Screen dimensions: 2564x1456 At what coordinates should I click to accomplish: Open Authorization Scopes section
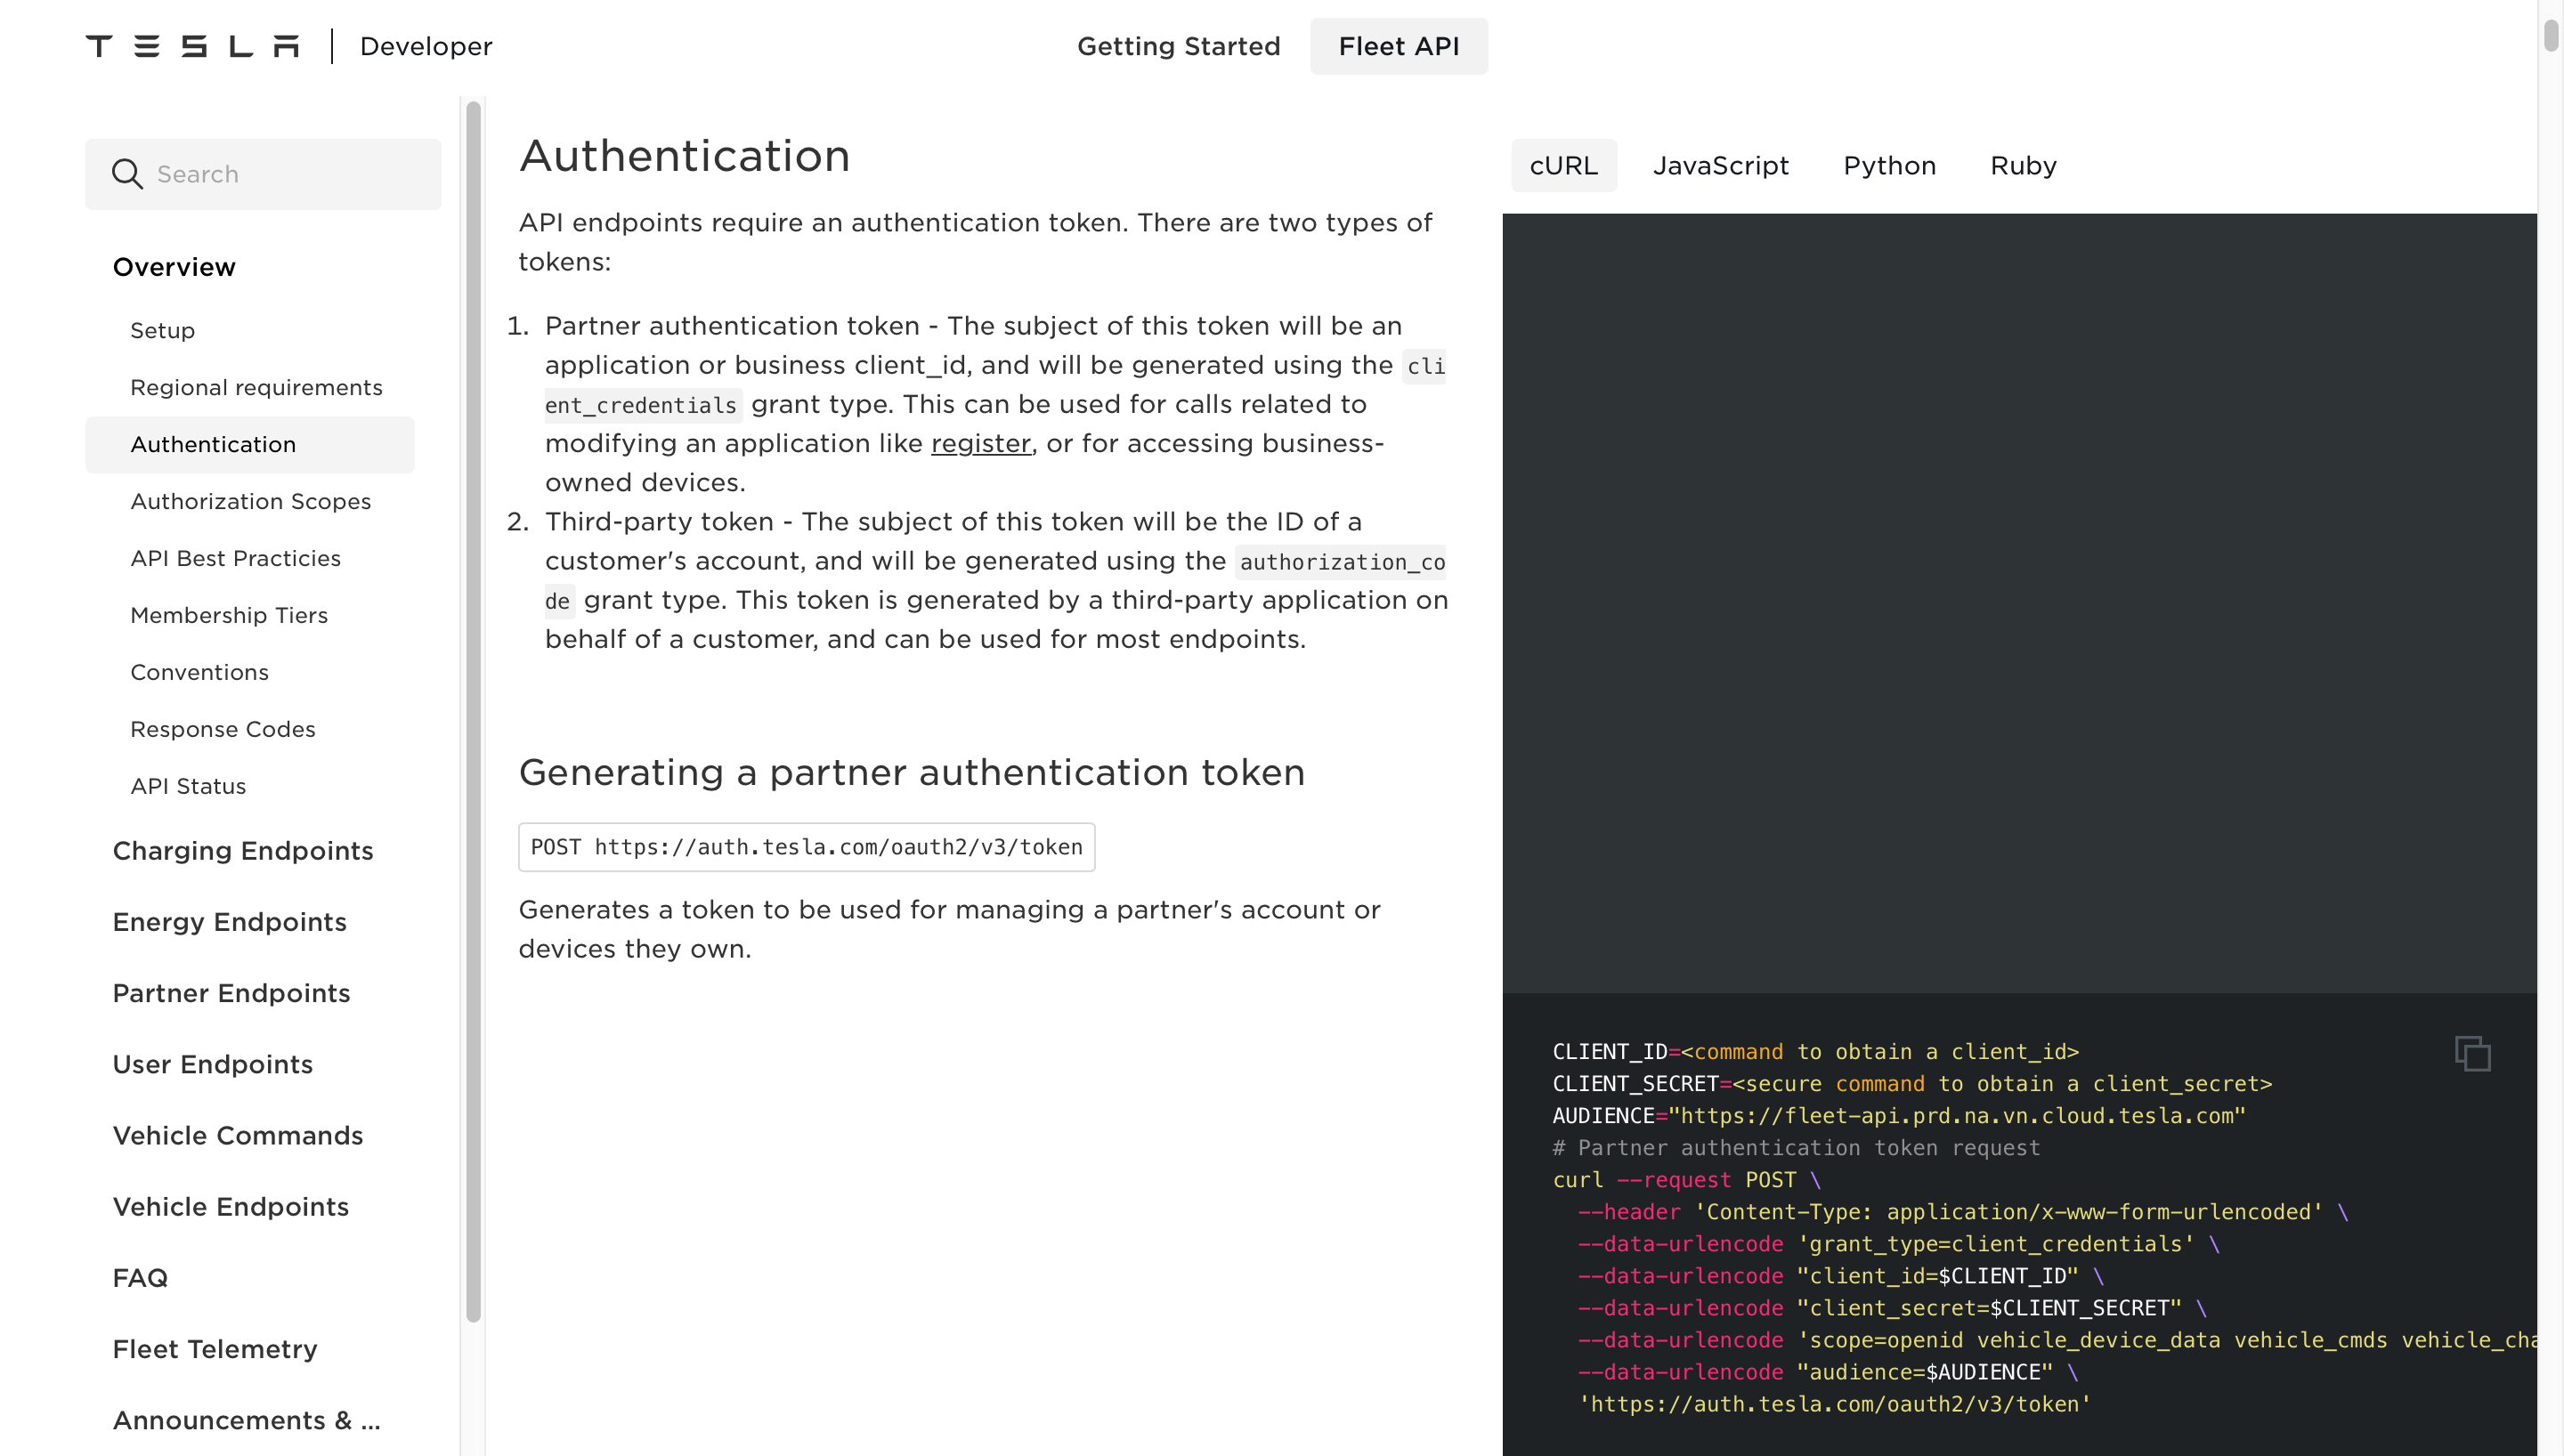[250, 501]
